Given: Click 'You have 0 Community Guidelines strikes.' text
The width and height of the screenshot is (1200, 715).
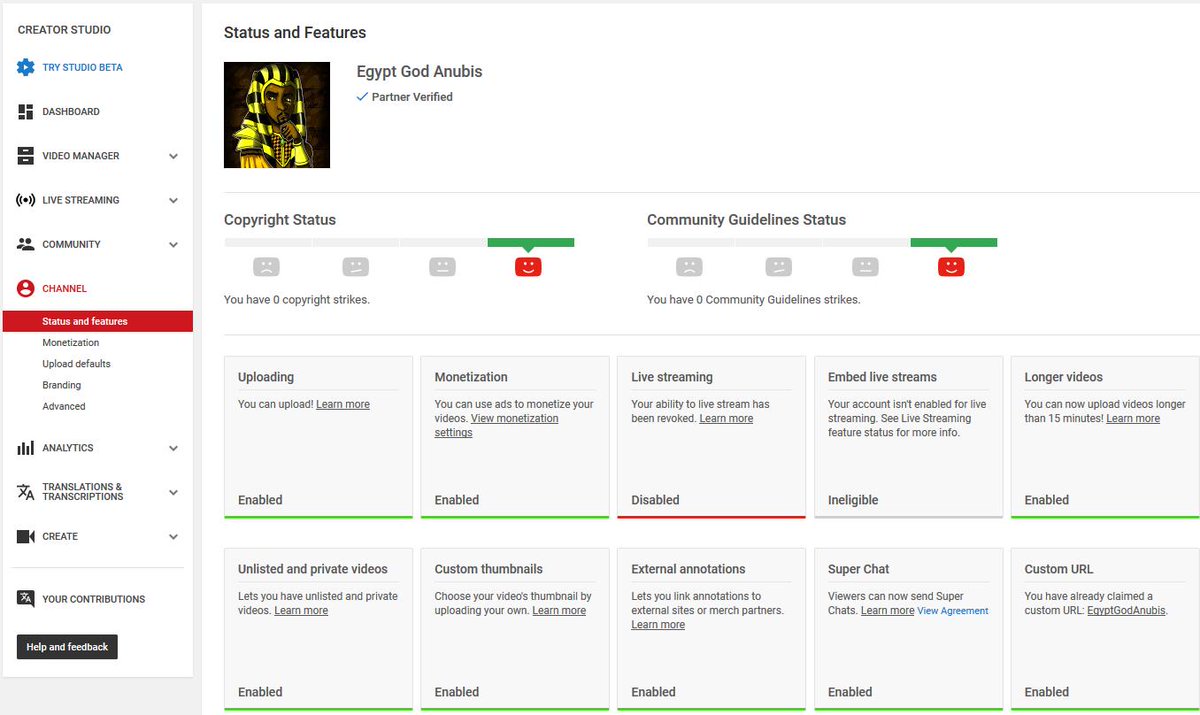Looking at the screenshot, I should [x=754, y=299].
